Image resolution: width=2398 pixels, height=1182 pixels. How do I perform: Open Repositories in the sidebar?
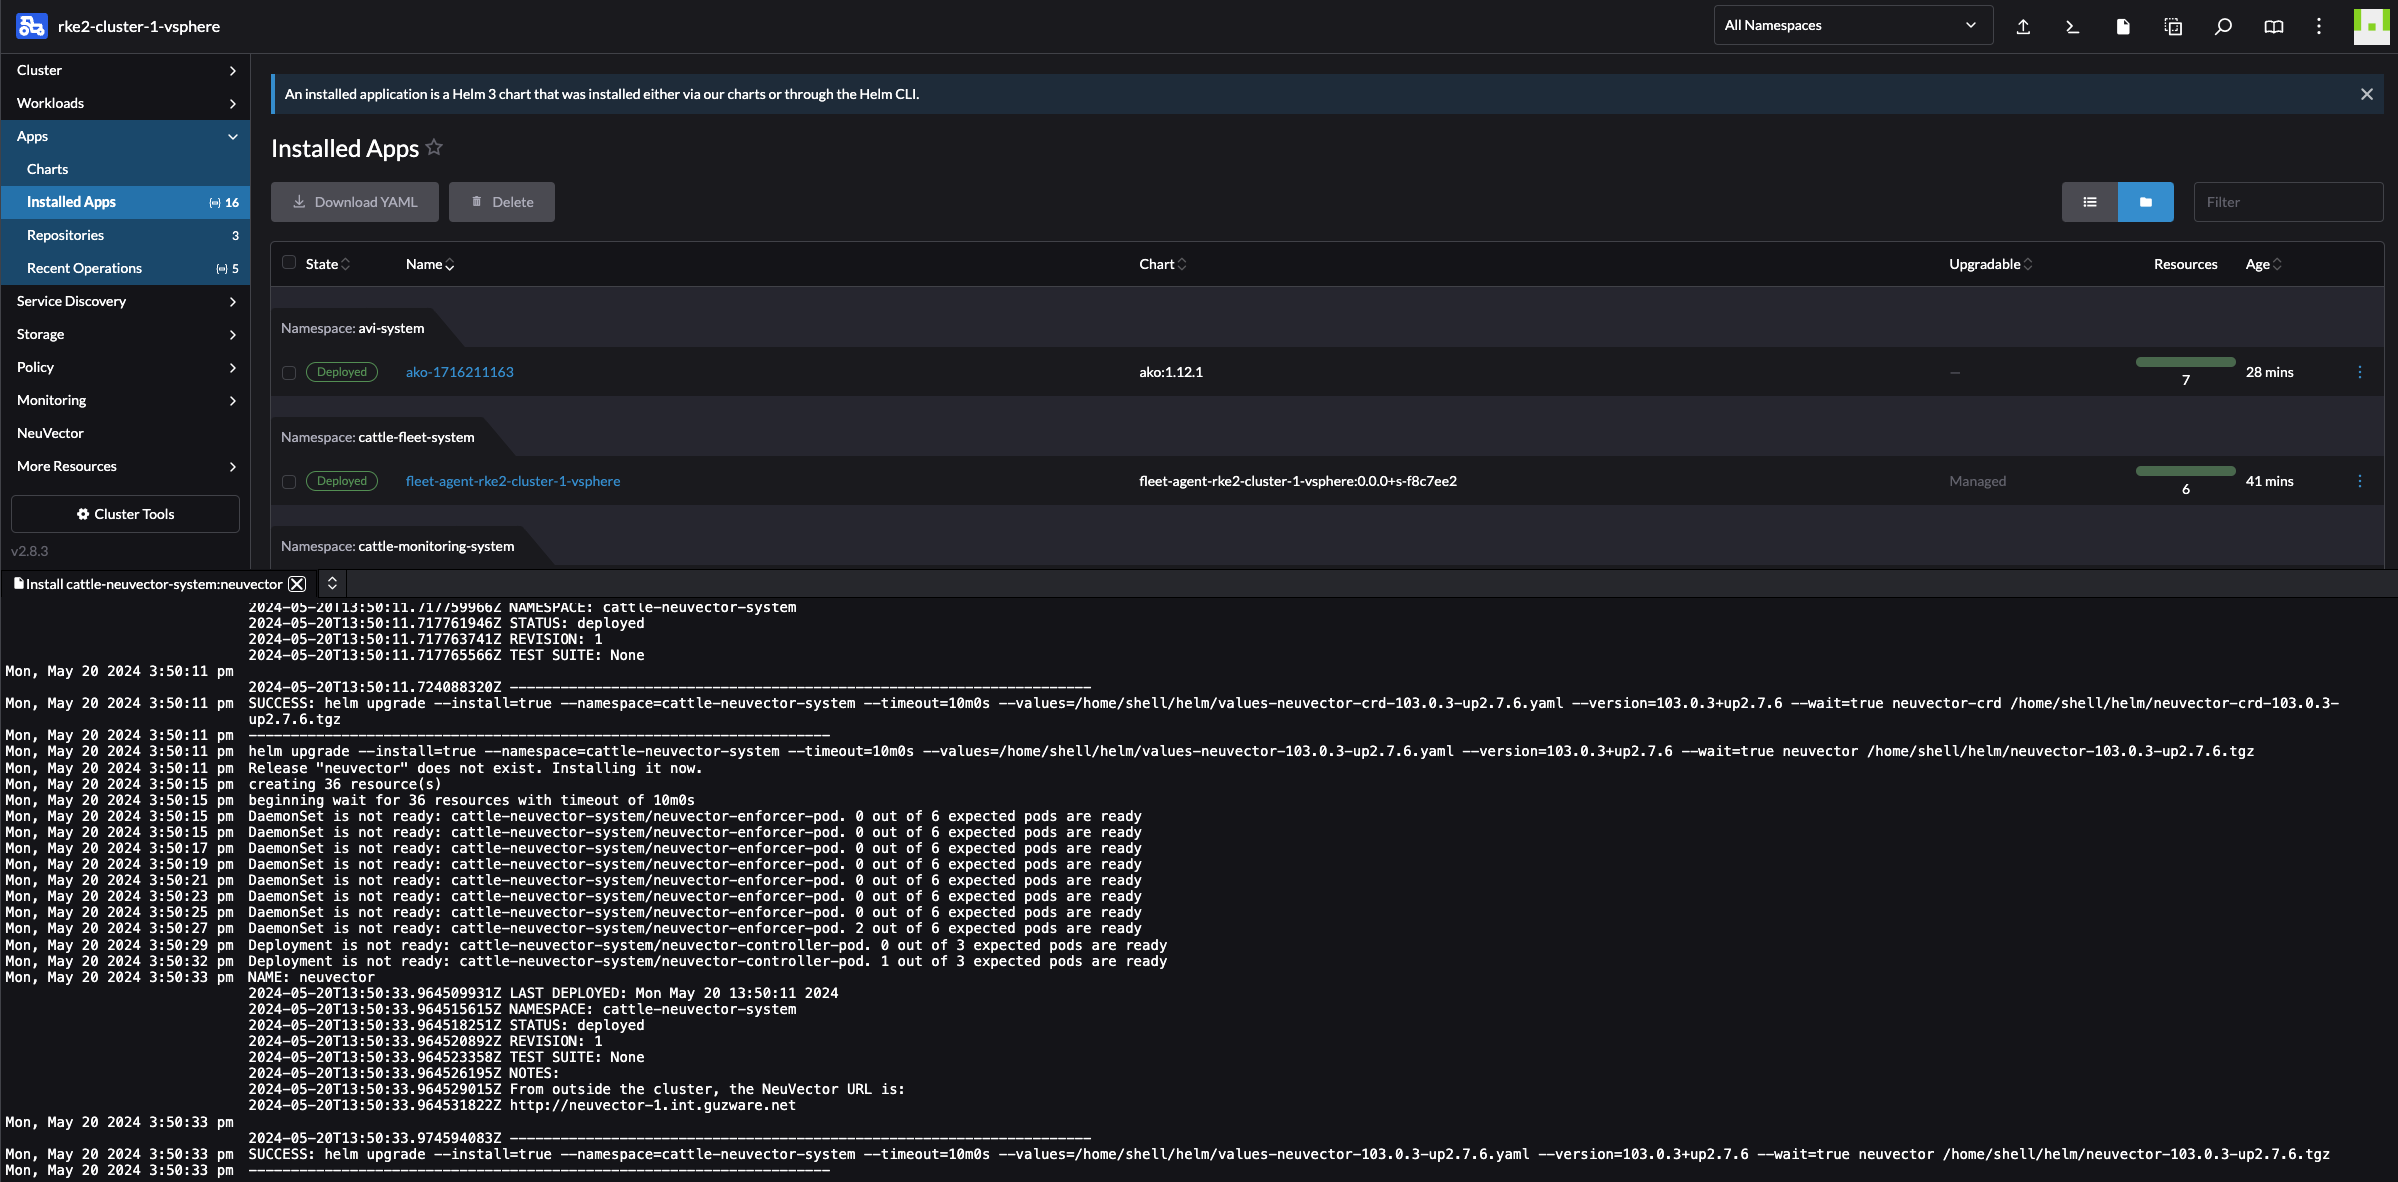coord(125,235)
